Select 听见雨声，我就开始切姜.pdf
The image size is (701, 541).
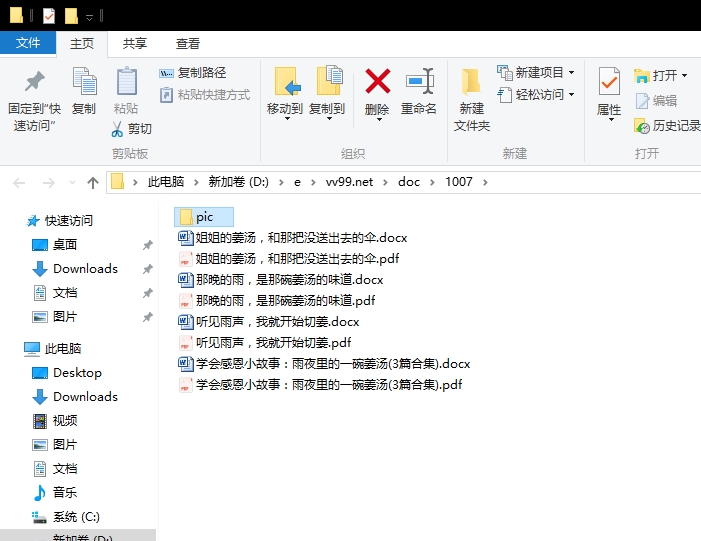(265, 343)
